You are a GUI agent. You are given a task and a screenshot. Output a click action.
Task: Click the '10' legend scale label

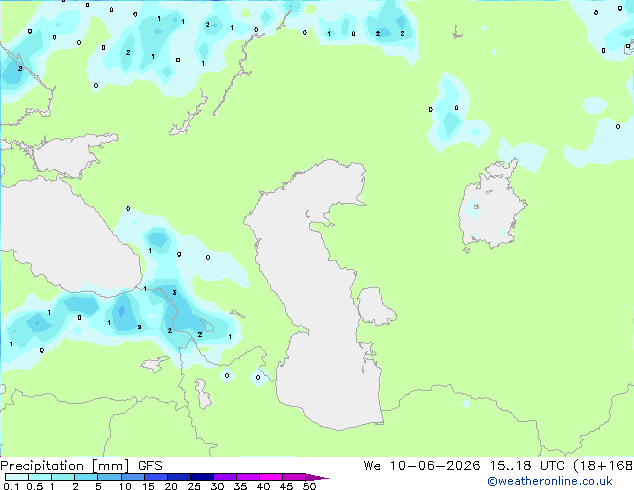coord(125,486)
